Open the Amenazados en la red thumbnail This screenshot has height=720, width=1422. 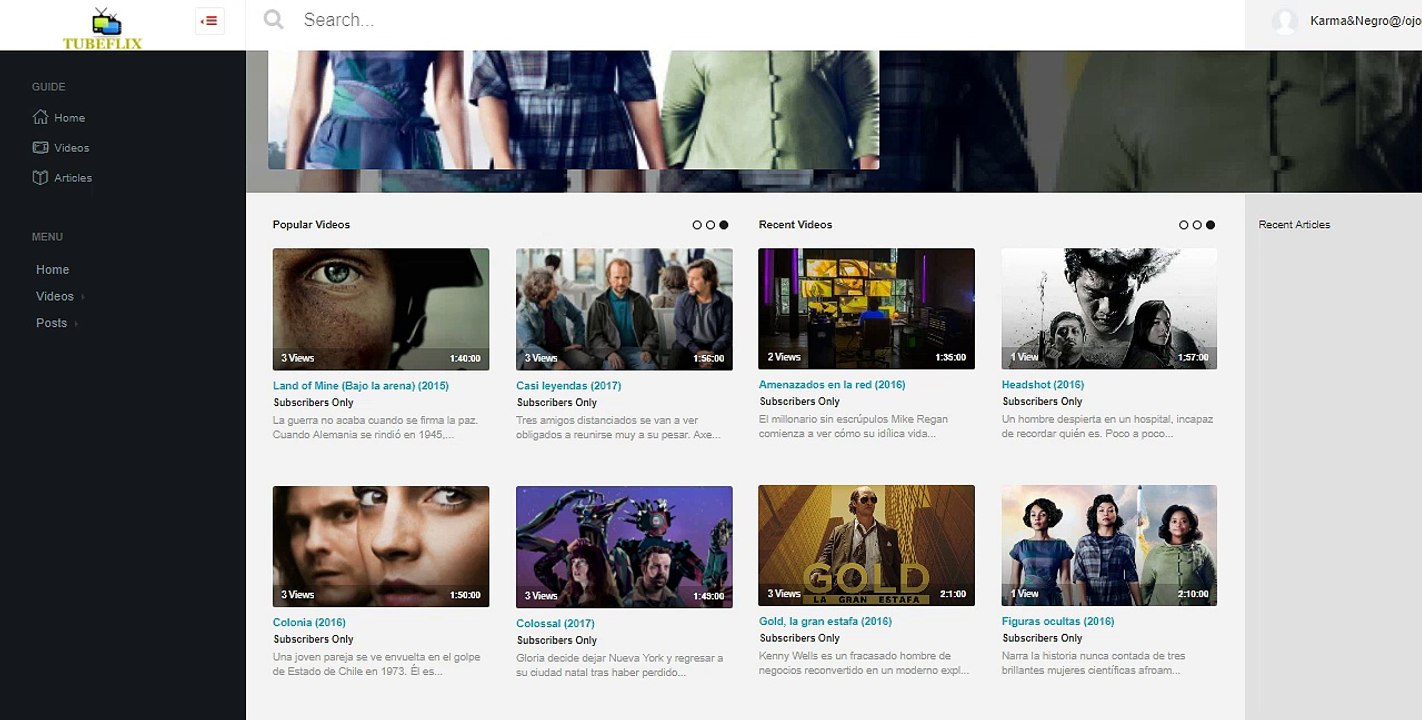pos(866,308)
